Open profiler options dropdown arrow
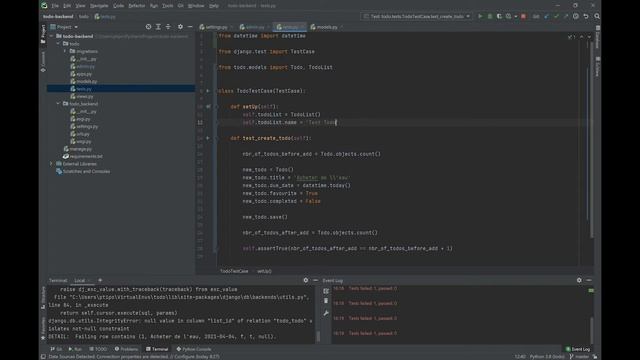Viewport: 640px width, 360px height. [x=516, y=16]
